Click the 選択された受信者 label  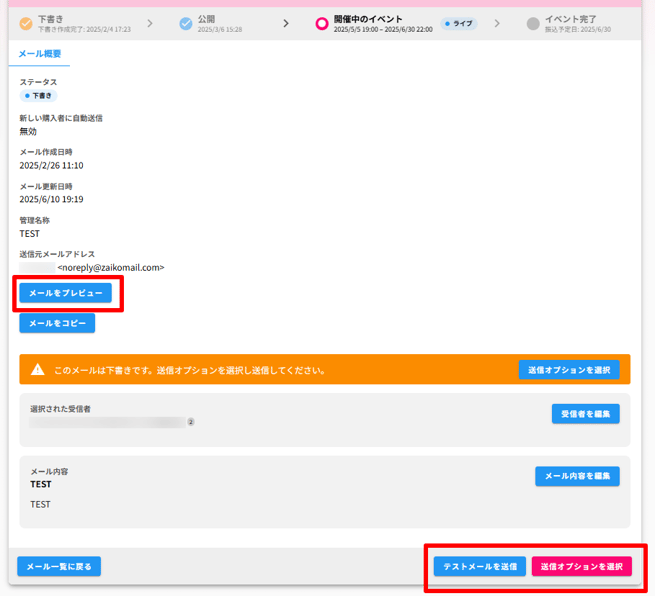click(60, 409)
